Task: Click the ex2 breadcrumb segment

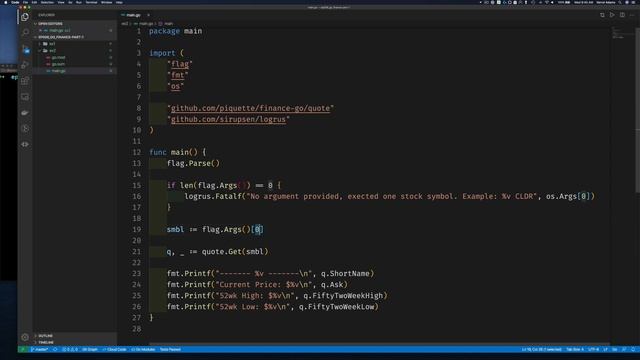Action: point(124,24)
